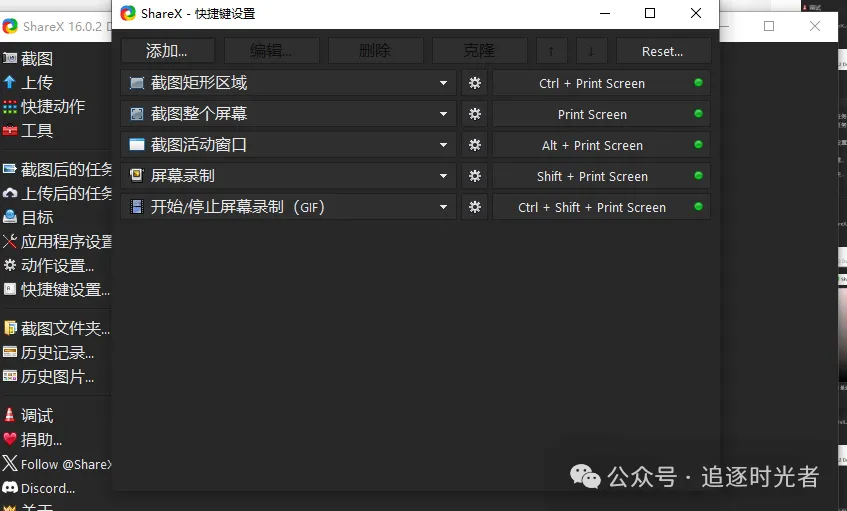Open 历史图片... in ShareX main window
This screenshot has width=847, height=511.
coord(49,376)
